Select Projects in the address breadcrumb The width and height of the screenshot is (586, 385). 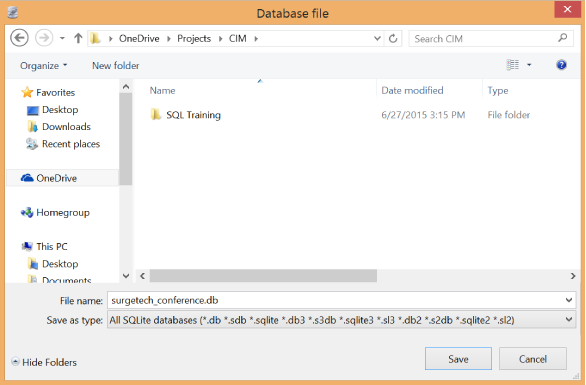coord(194,38)
